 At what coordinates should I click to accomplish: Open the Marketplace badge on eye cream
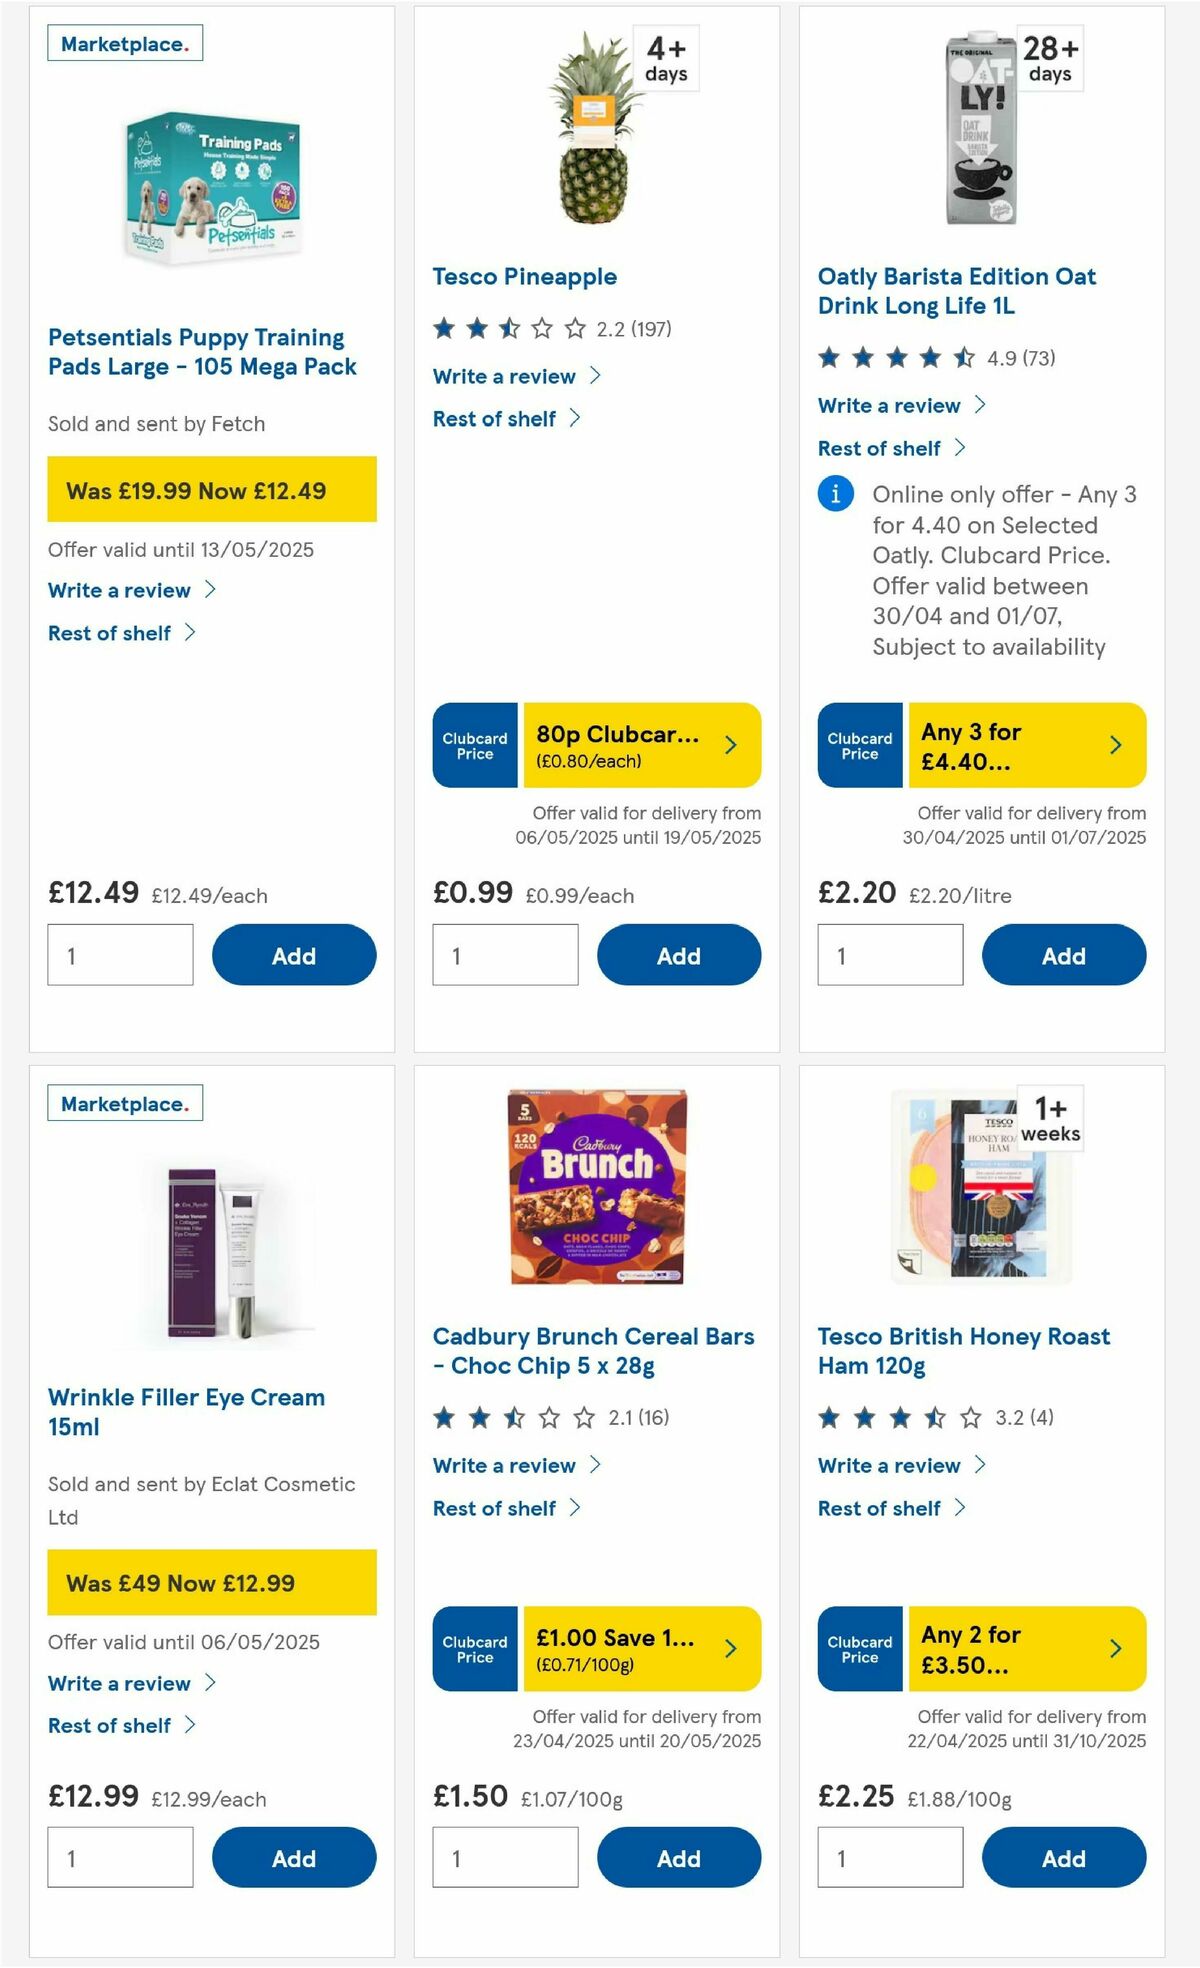[124, 1103]
